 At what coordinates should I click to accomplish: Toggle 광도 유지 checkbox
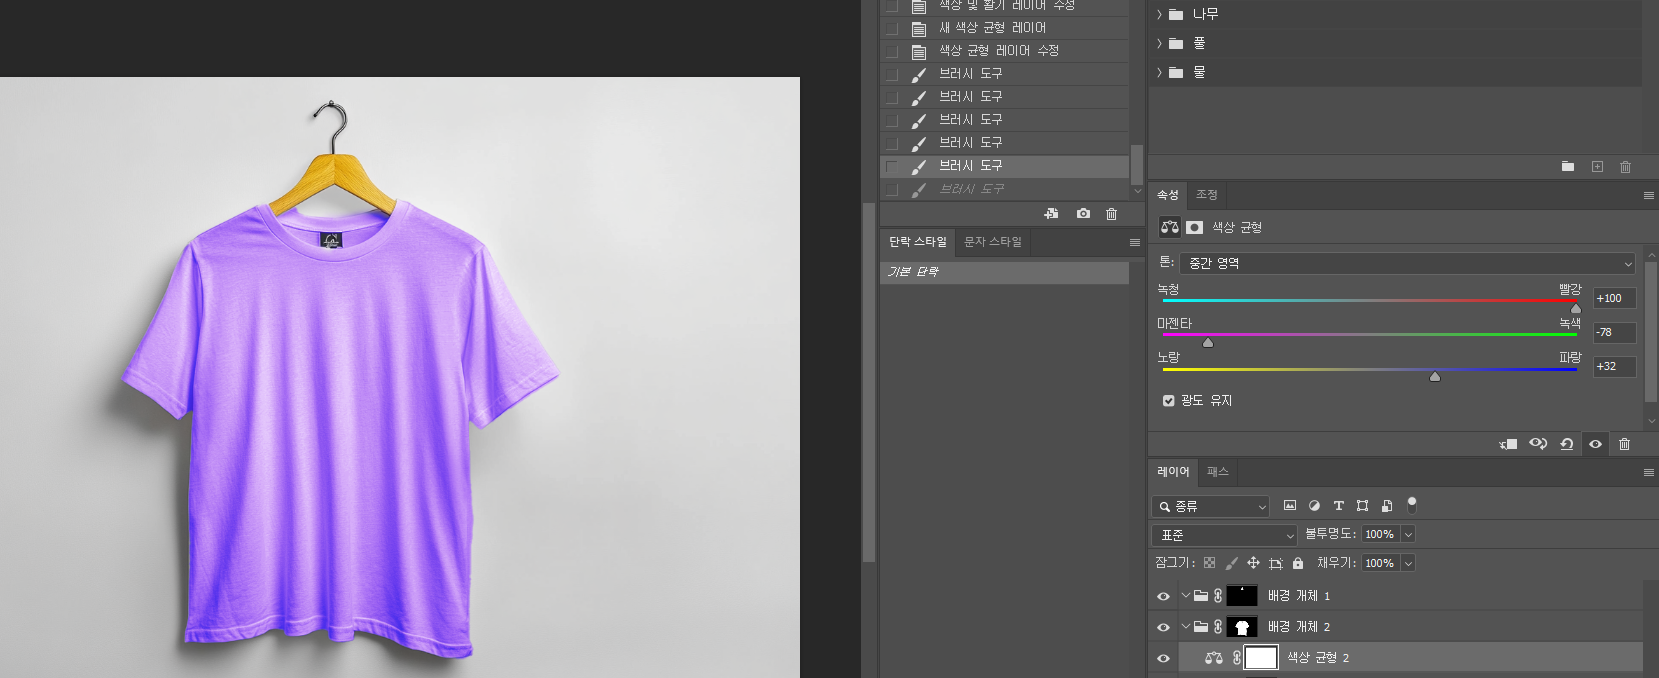(1168, 400)
